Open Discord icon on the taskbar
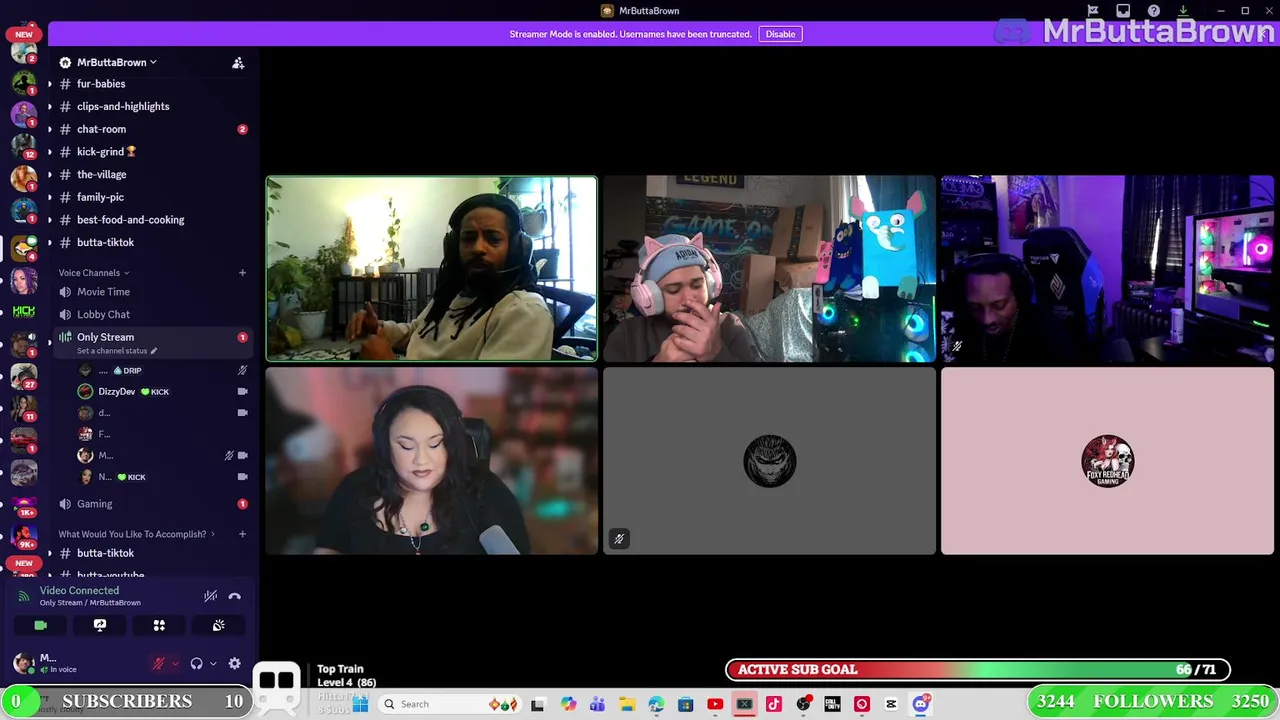 click(921, 704)
